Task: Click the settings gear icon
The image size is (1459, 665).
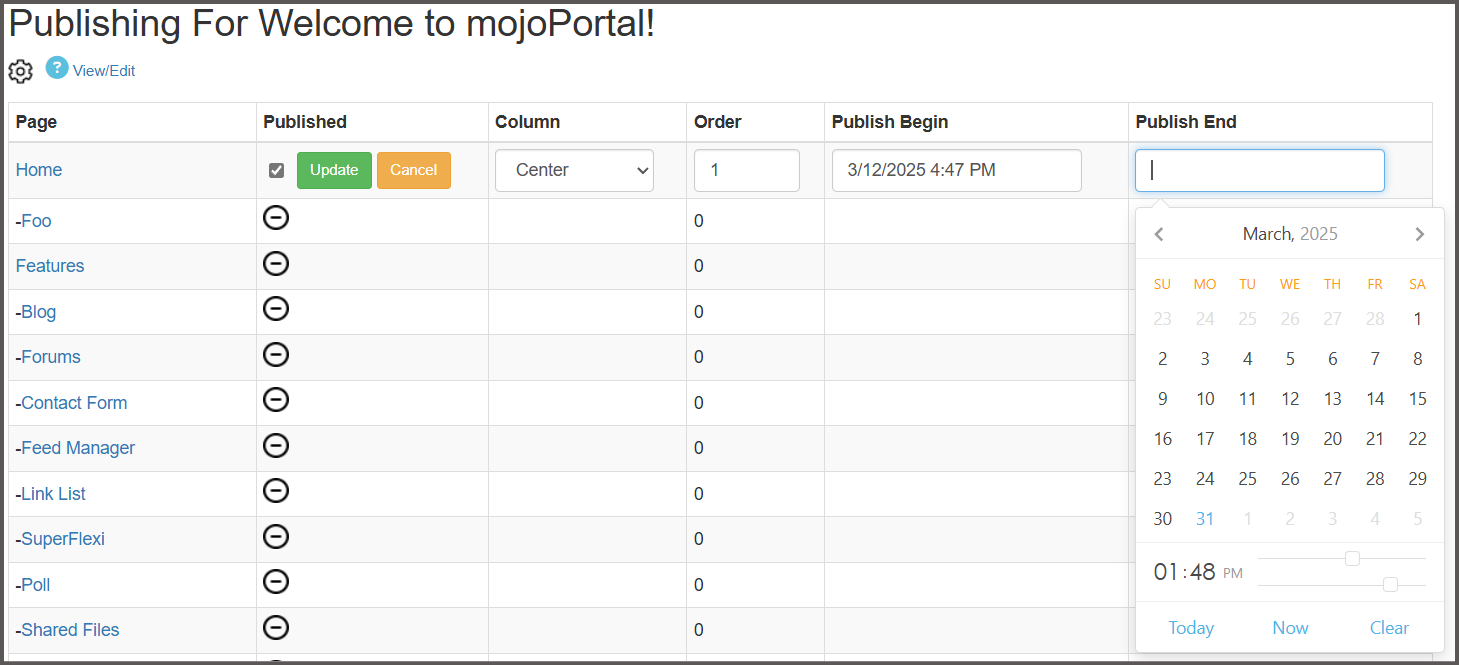Action: pos(21,71)
